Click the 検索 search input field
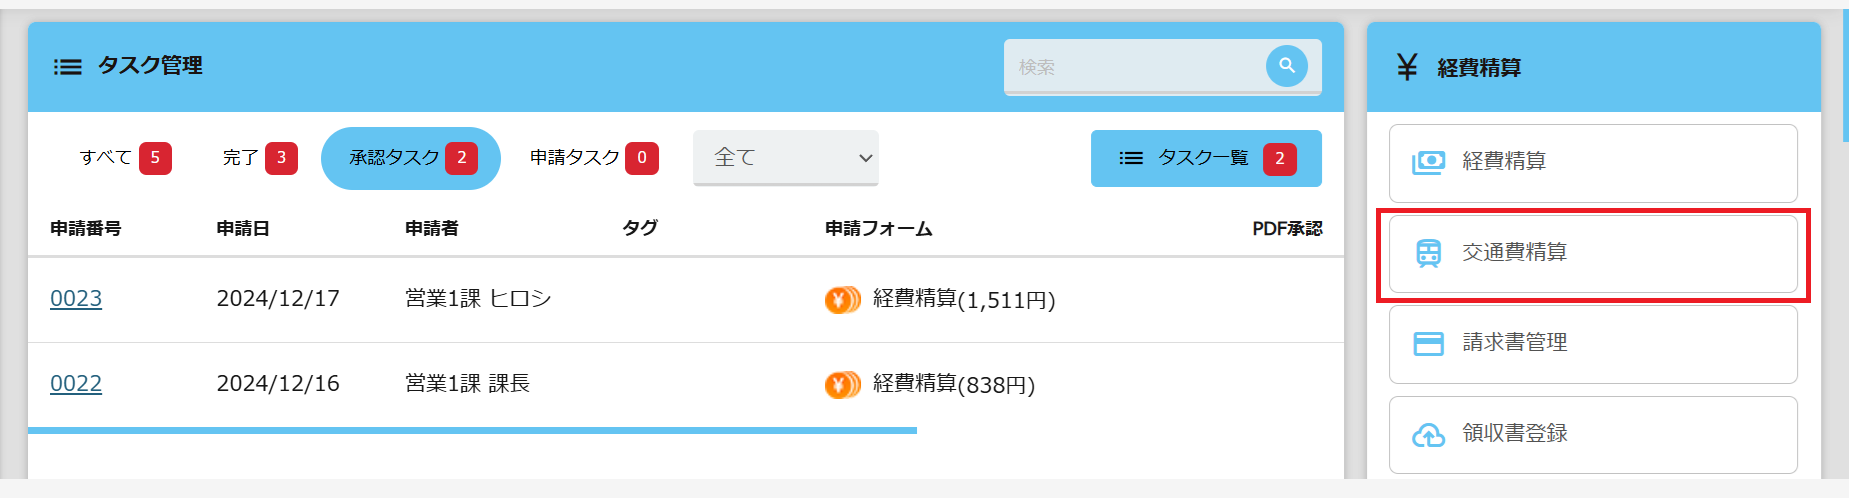 [1134, 67]
